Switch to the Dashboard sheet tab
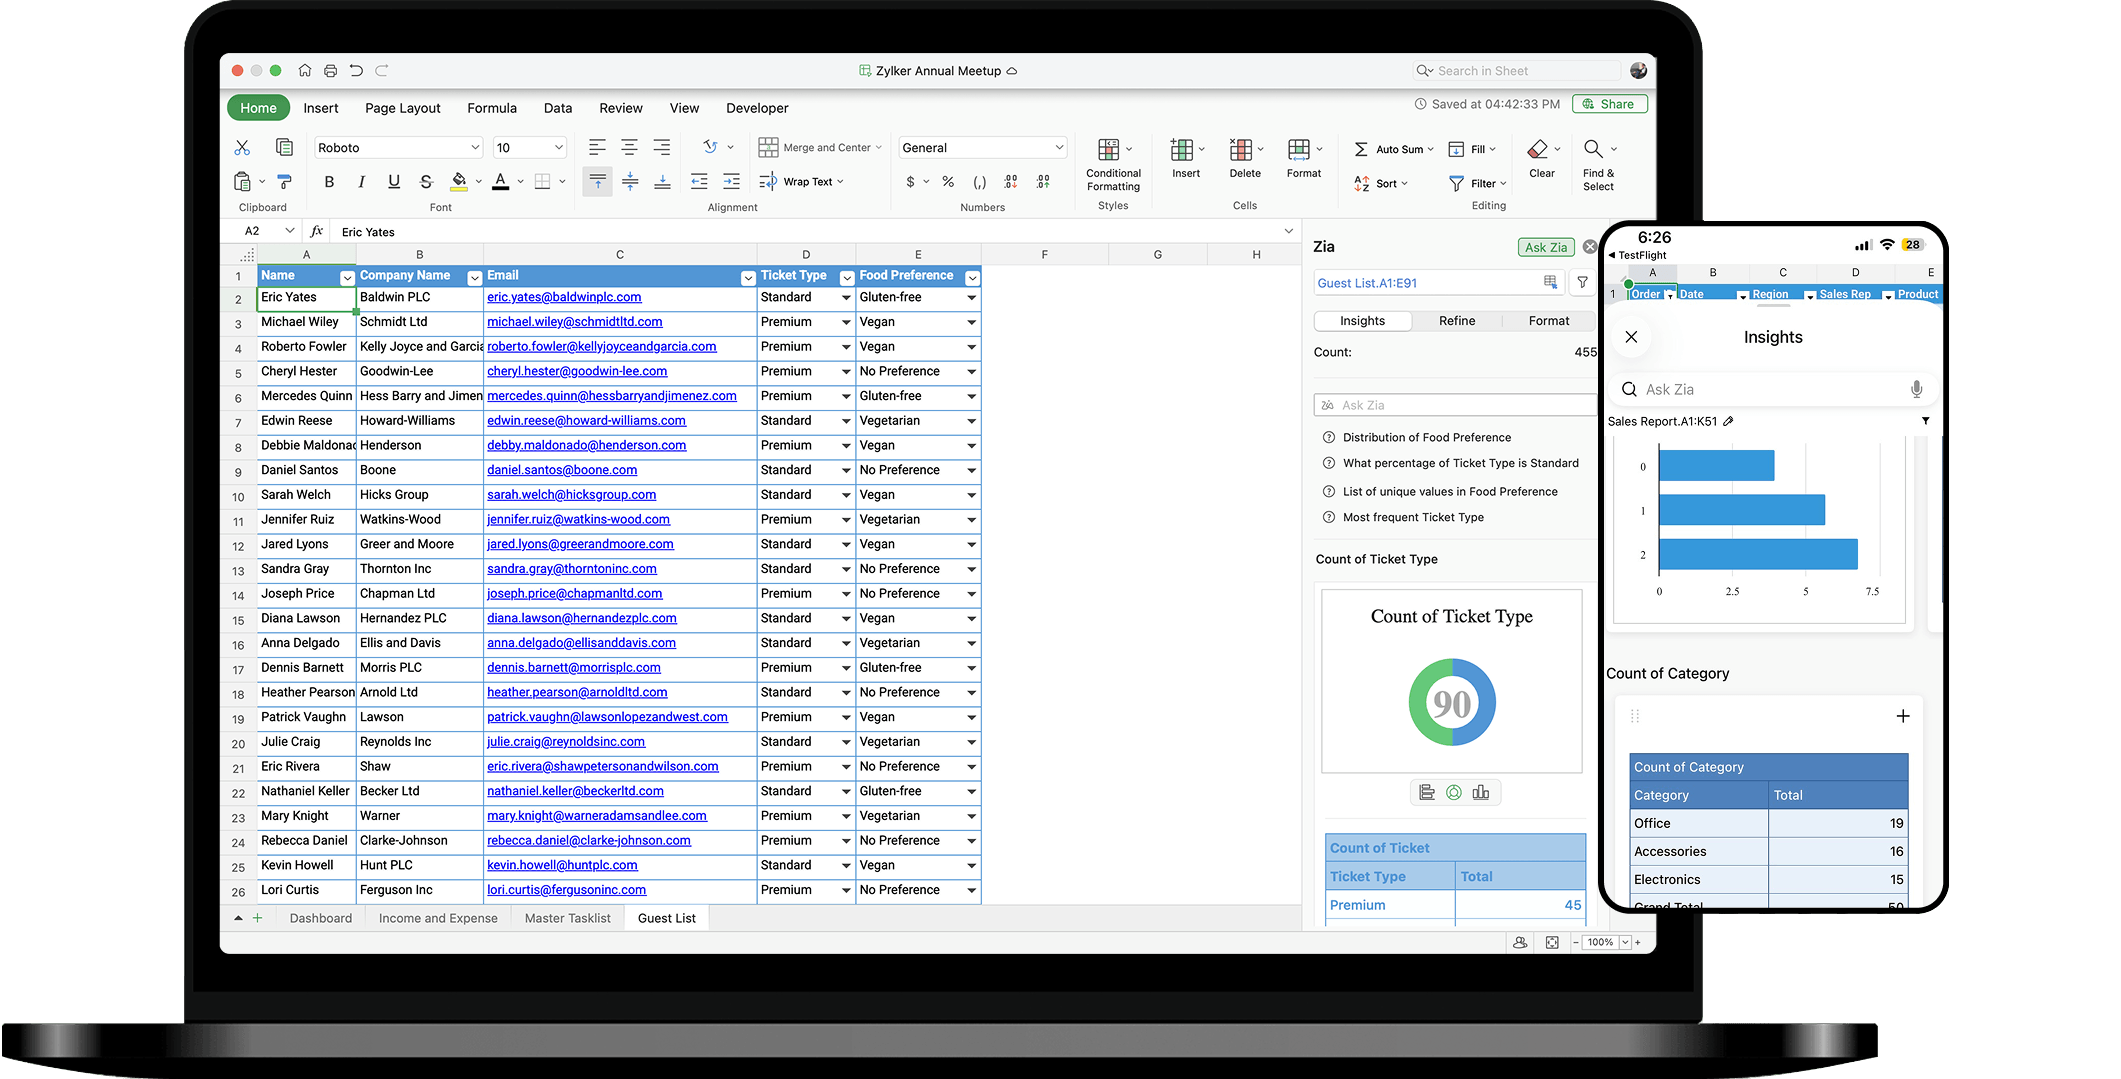The image size is (2121, 1079). pos(321,918)
